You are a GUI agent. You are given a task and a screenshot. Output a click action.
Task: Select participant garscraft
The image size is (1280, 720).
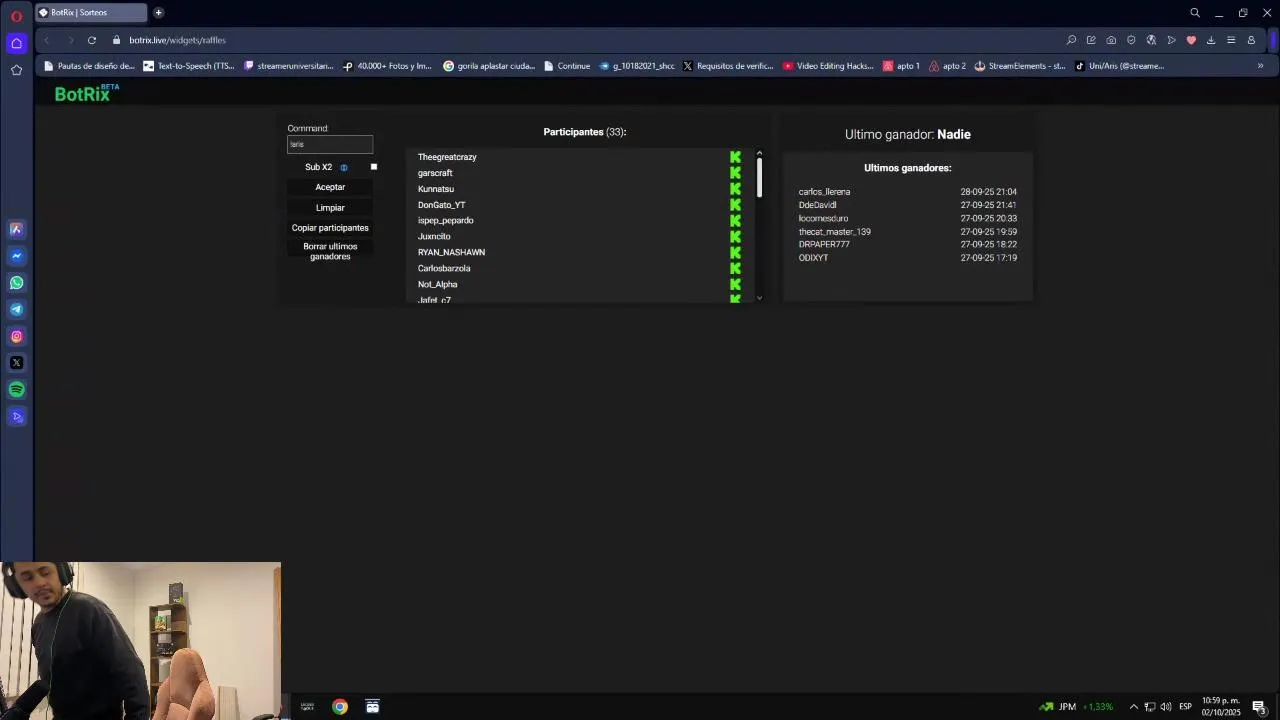pyautogui.click(x=435, y=173)
